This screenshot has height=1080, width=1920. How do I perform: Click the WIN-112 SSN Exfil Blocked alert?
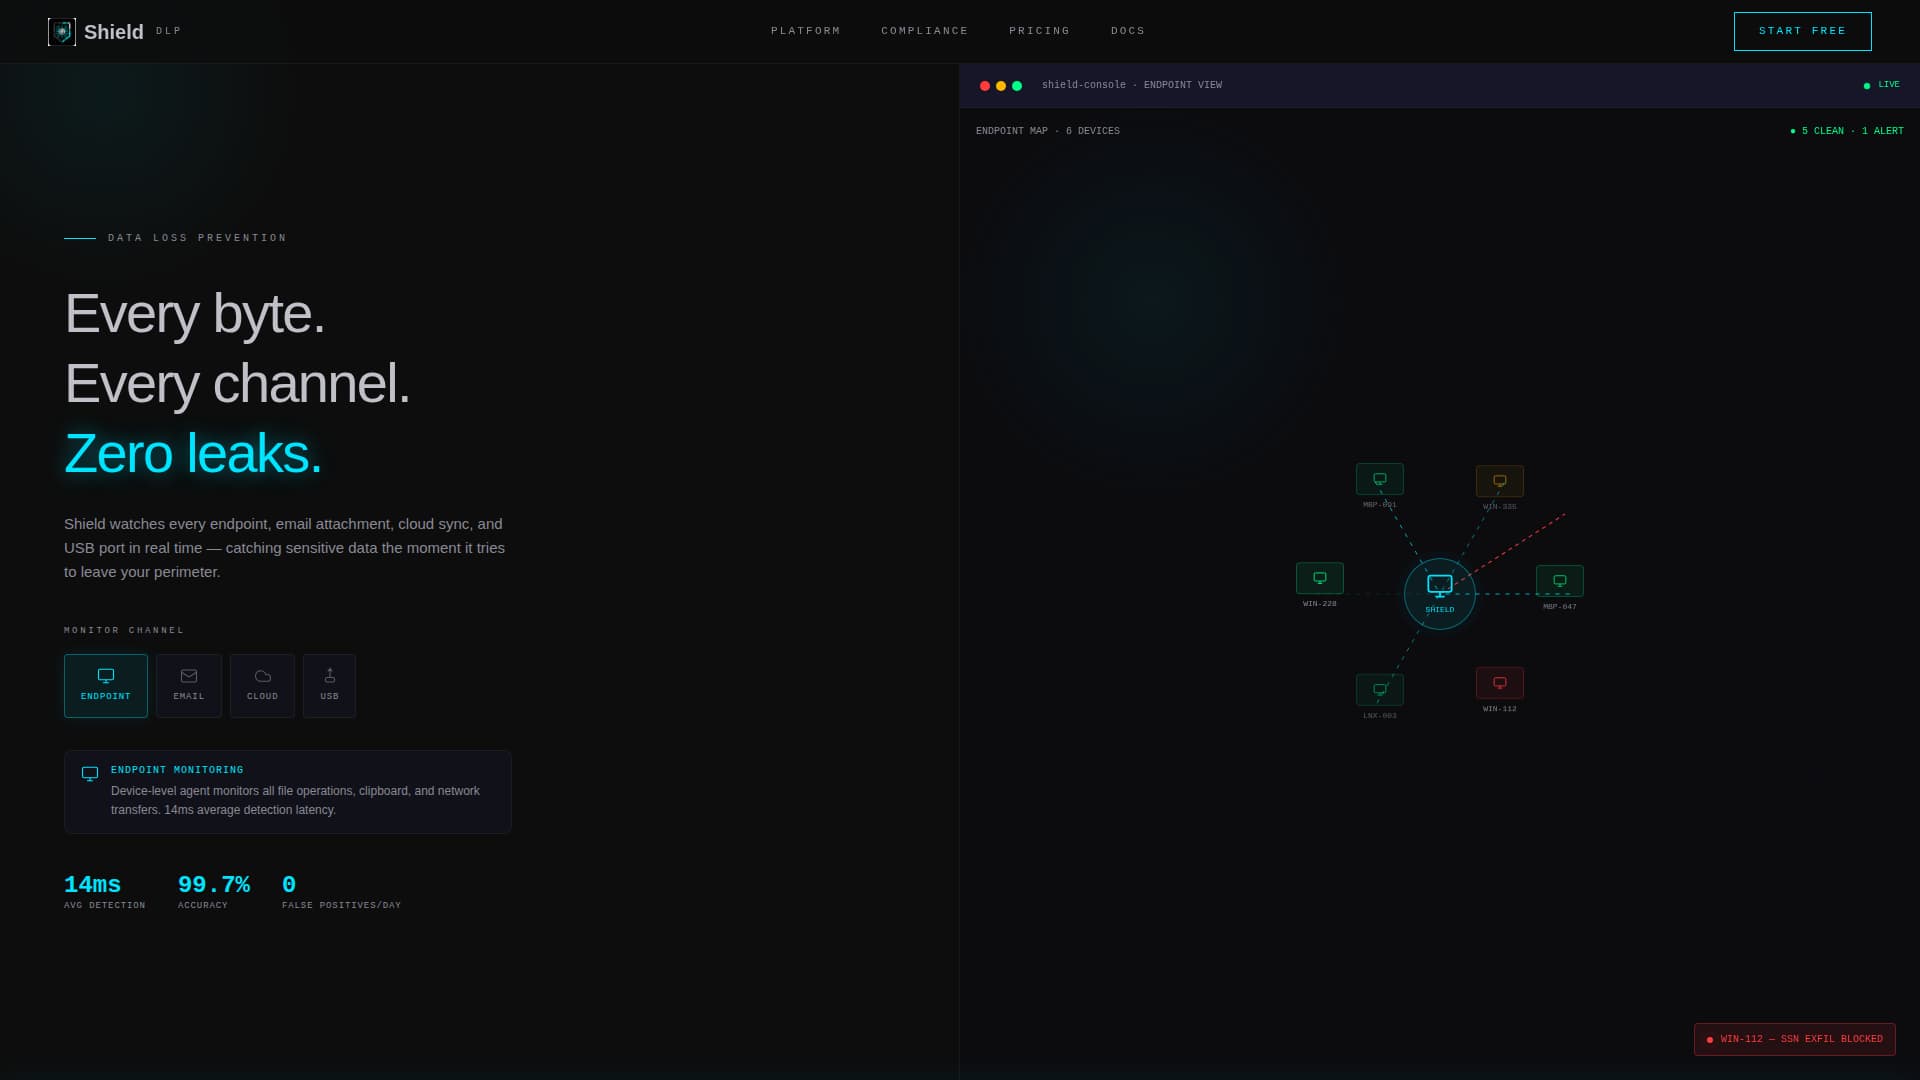(x=1794, y=1039)
